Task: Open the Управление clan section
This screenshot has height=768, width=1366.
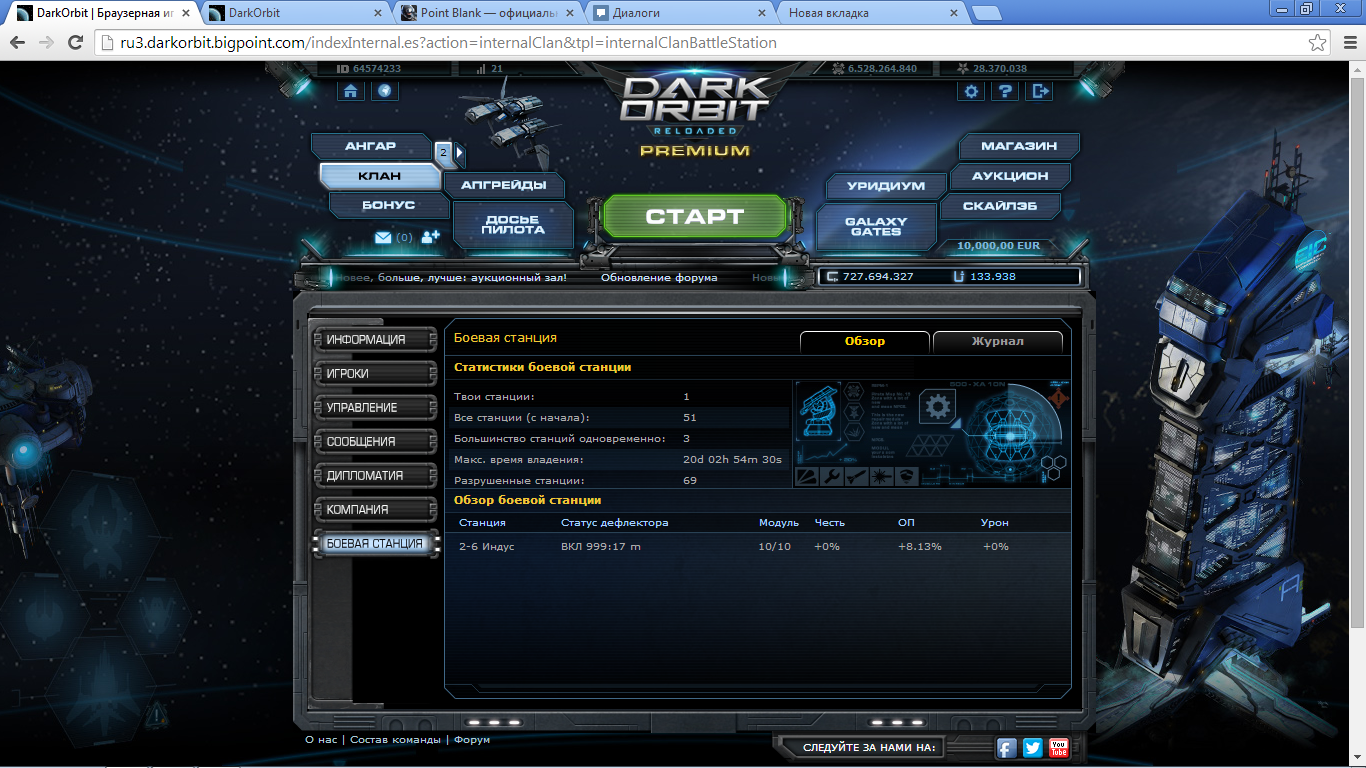Action: pos(375,408)
